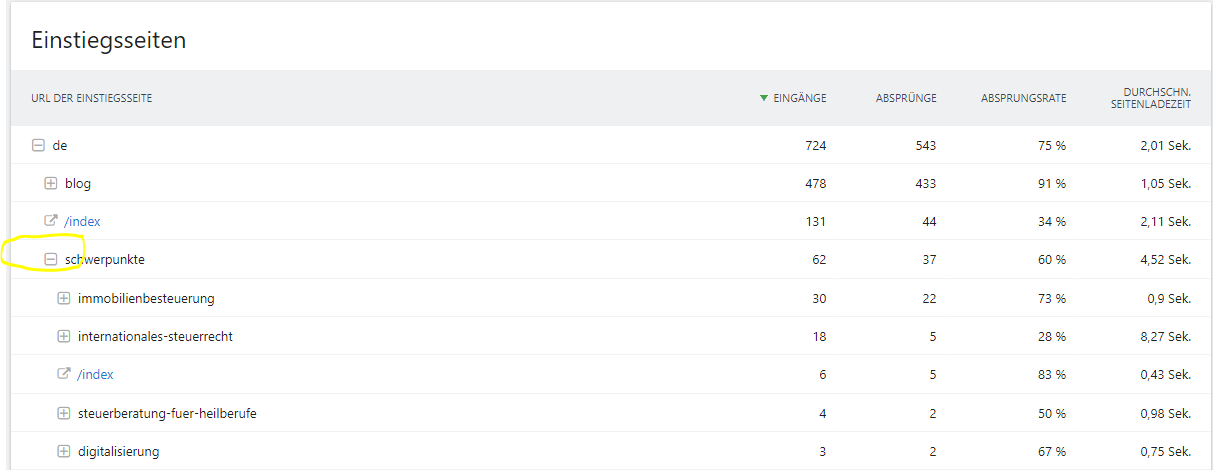Sort by Durchschn. Seitenladezeit column
The width and height of the screenshot is (1213, 470).
click(x=1150, y=98)
